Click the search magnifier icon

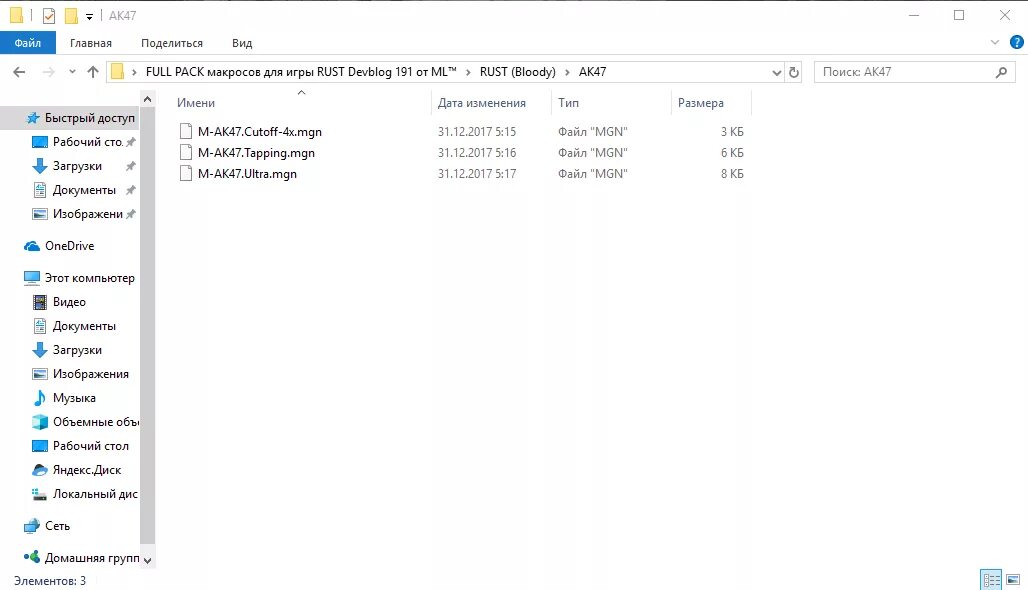point(1001,72)
